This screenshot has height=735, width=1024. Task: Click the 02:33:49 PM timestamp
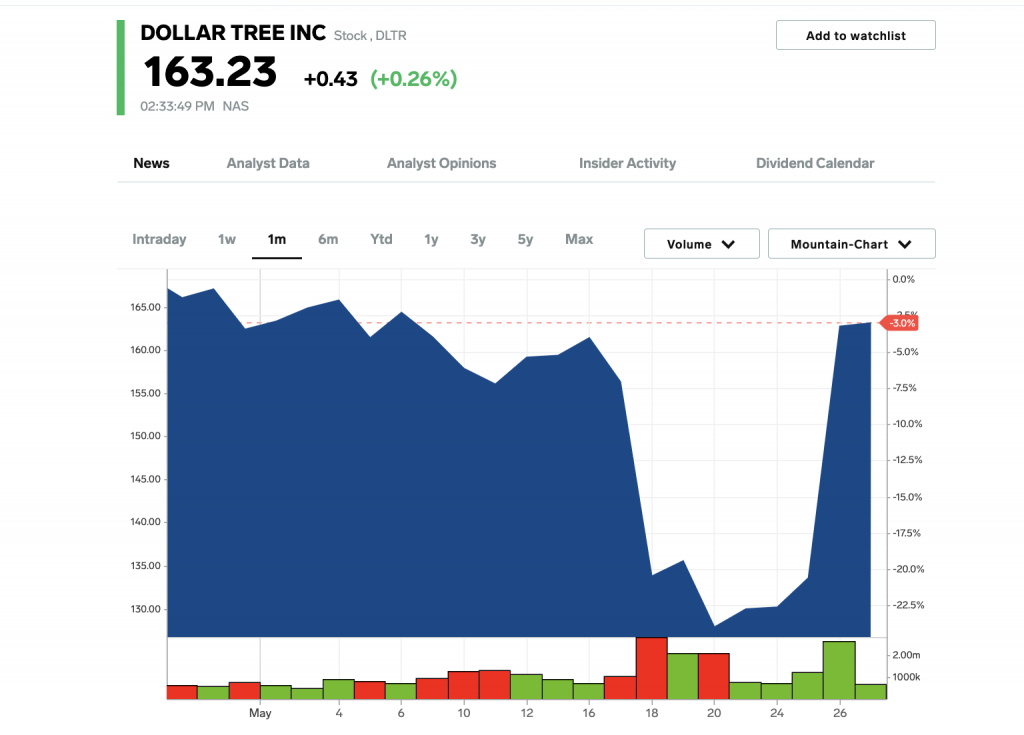point(177,106)
